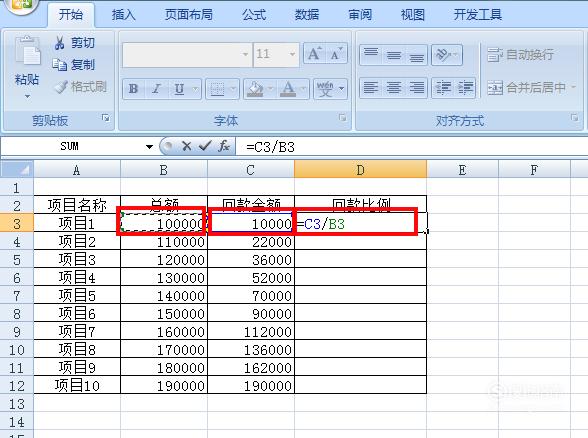Select cell C12 containing 190000
This screenshot has width=588, height=438.
251,385
